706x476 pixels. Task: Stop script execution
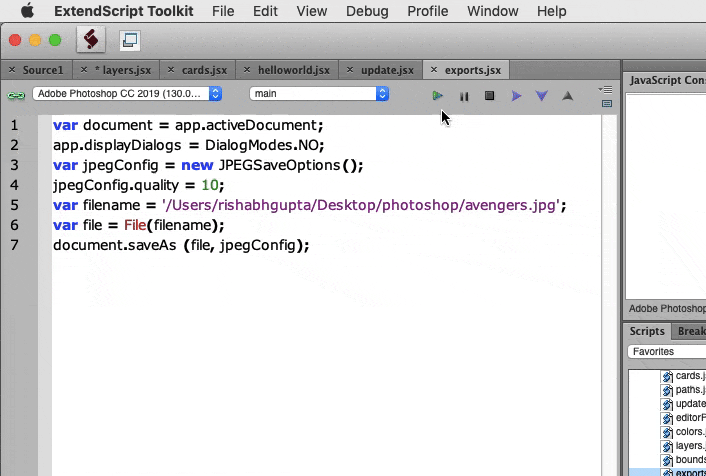point(489,95)
